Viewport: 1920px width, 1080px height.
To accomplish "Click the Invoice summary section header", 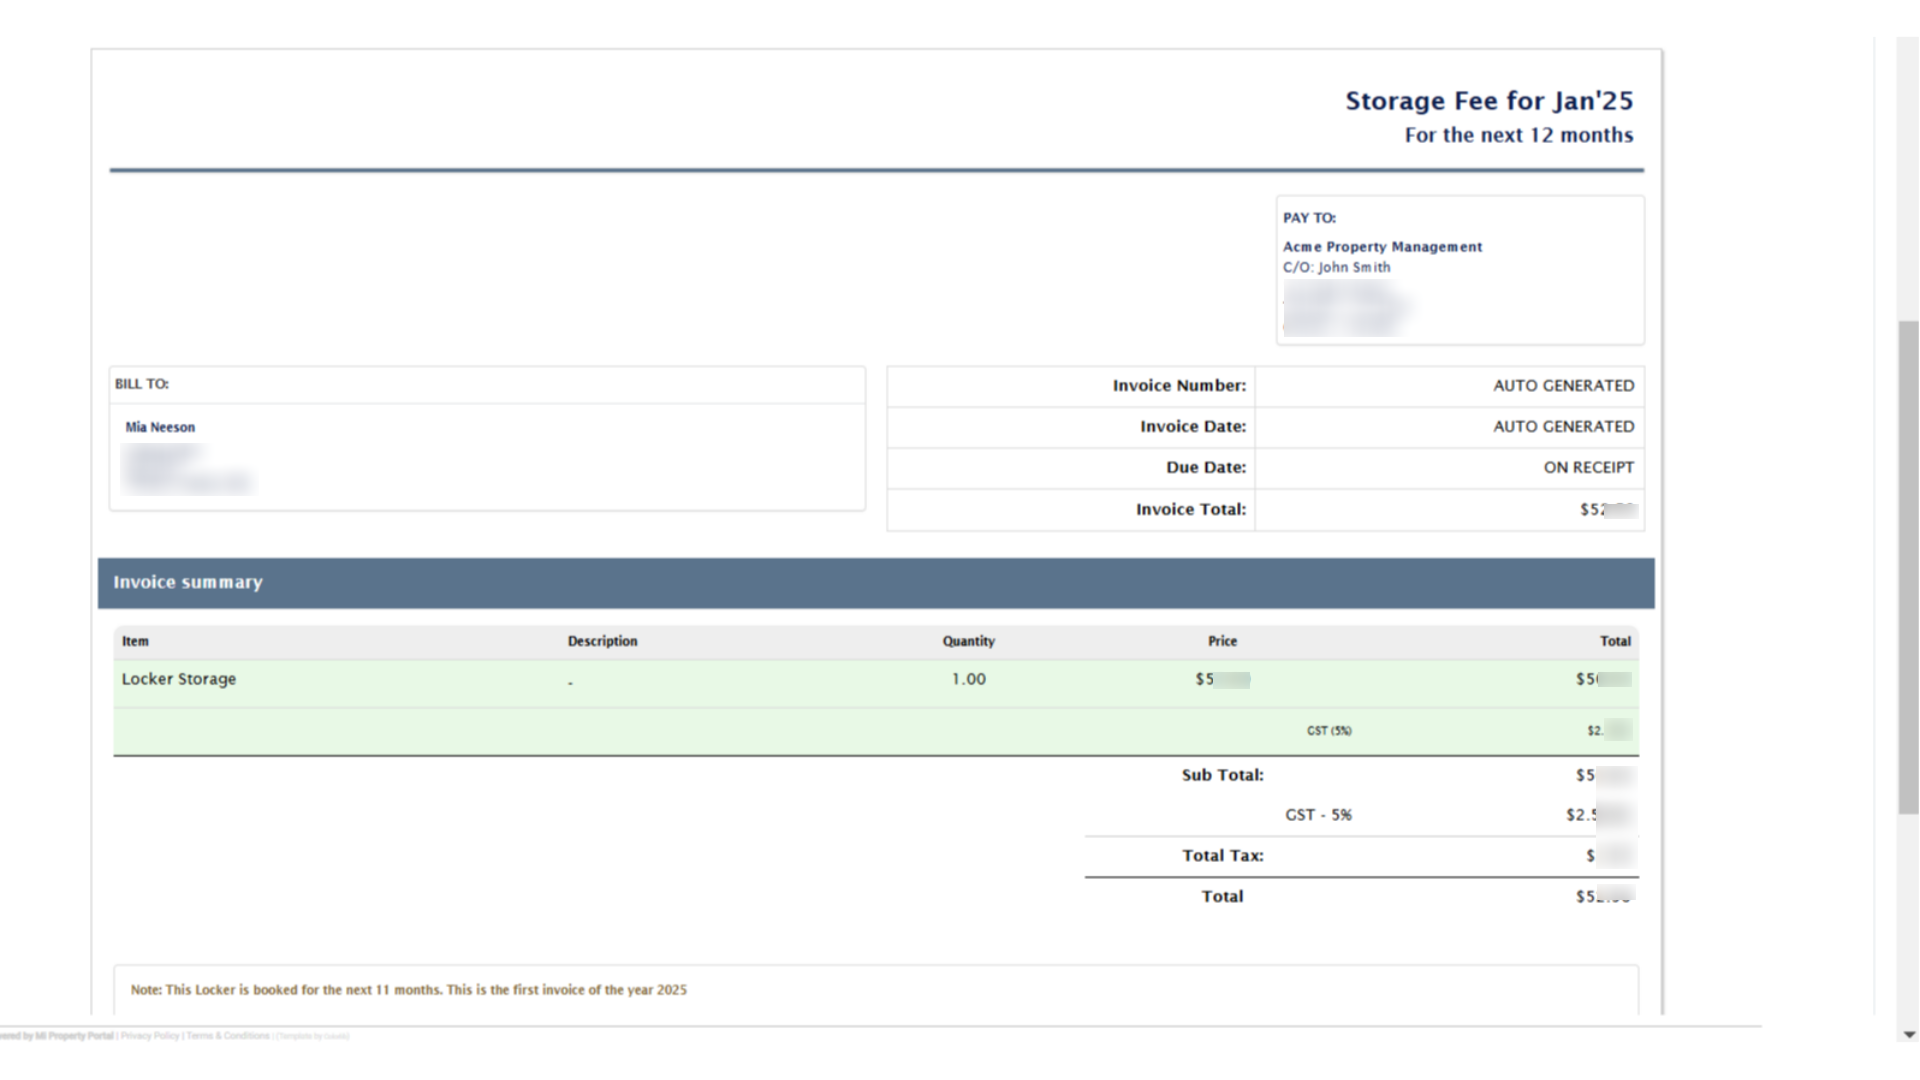I will coord(188,582).
